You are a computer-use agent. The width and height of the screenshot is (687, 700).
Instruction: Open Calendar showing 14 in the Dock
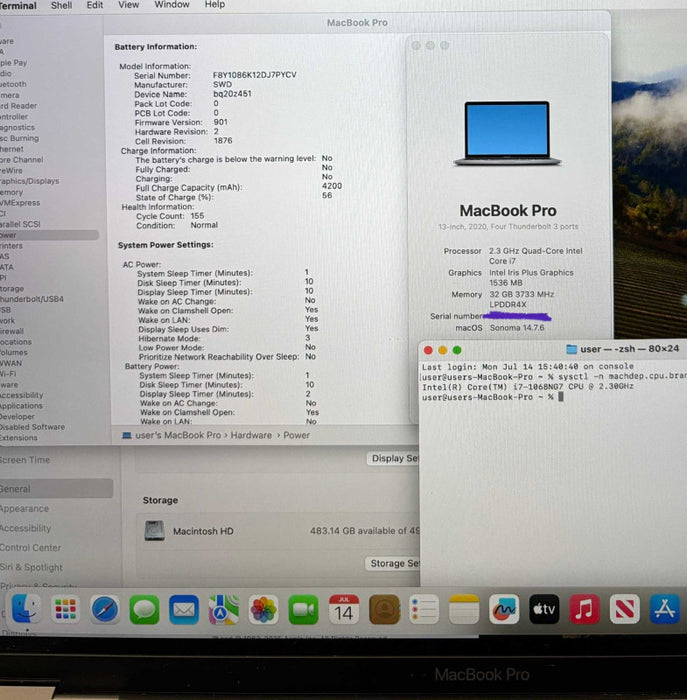[344, 609]
